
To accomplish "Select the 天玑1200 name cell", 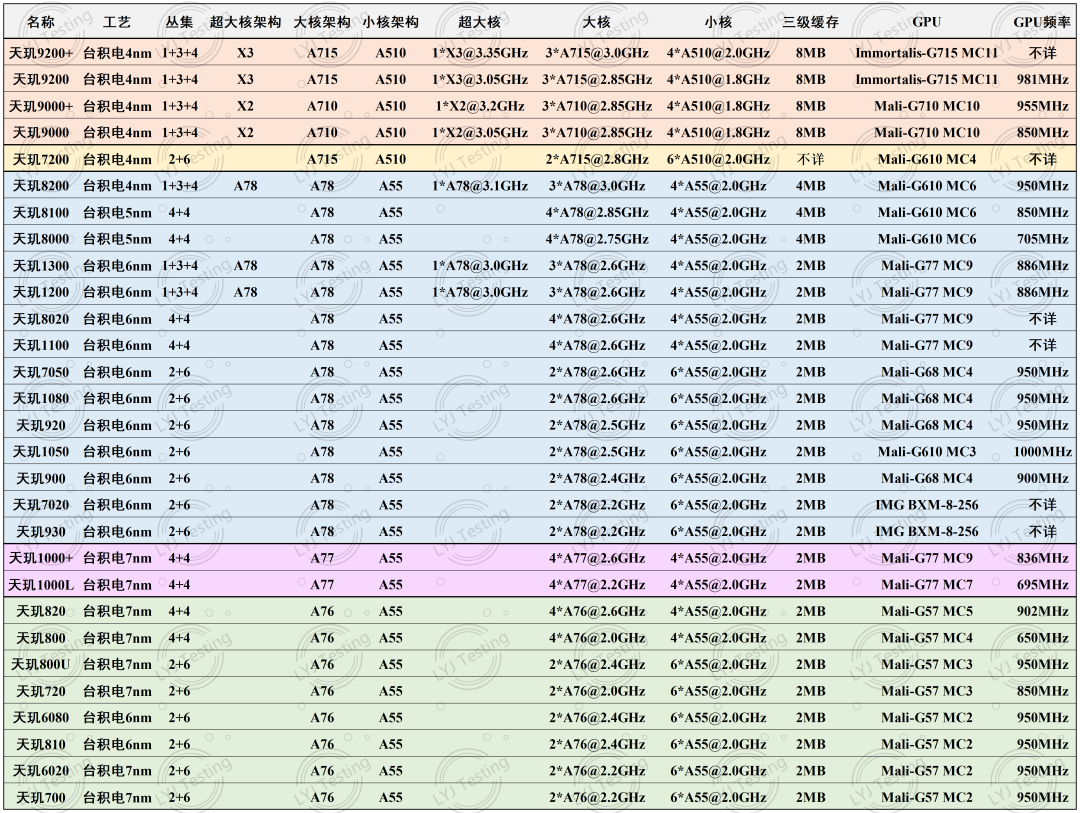I will coord(41,292).
